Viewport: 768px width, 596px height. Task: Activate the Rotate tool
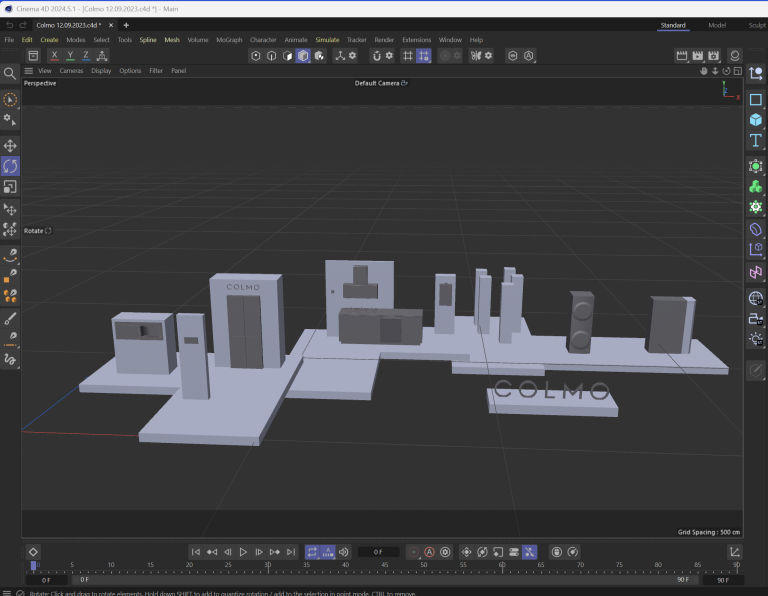tap(10, 166)
